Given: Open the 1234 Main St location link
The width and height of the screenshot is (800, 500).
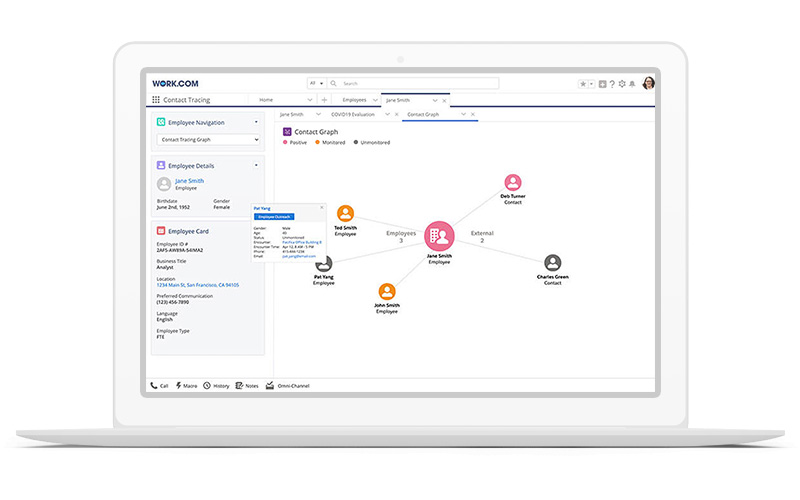Looking at the screenshot, I should (x=197, y=285).
